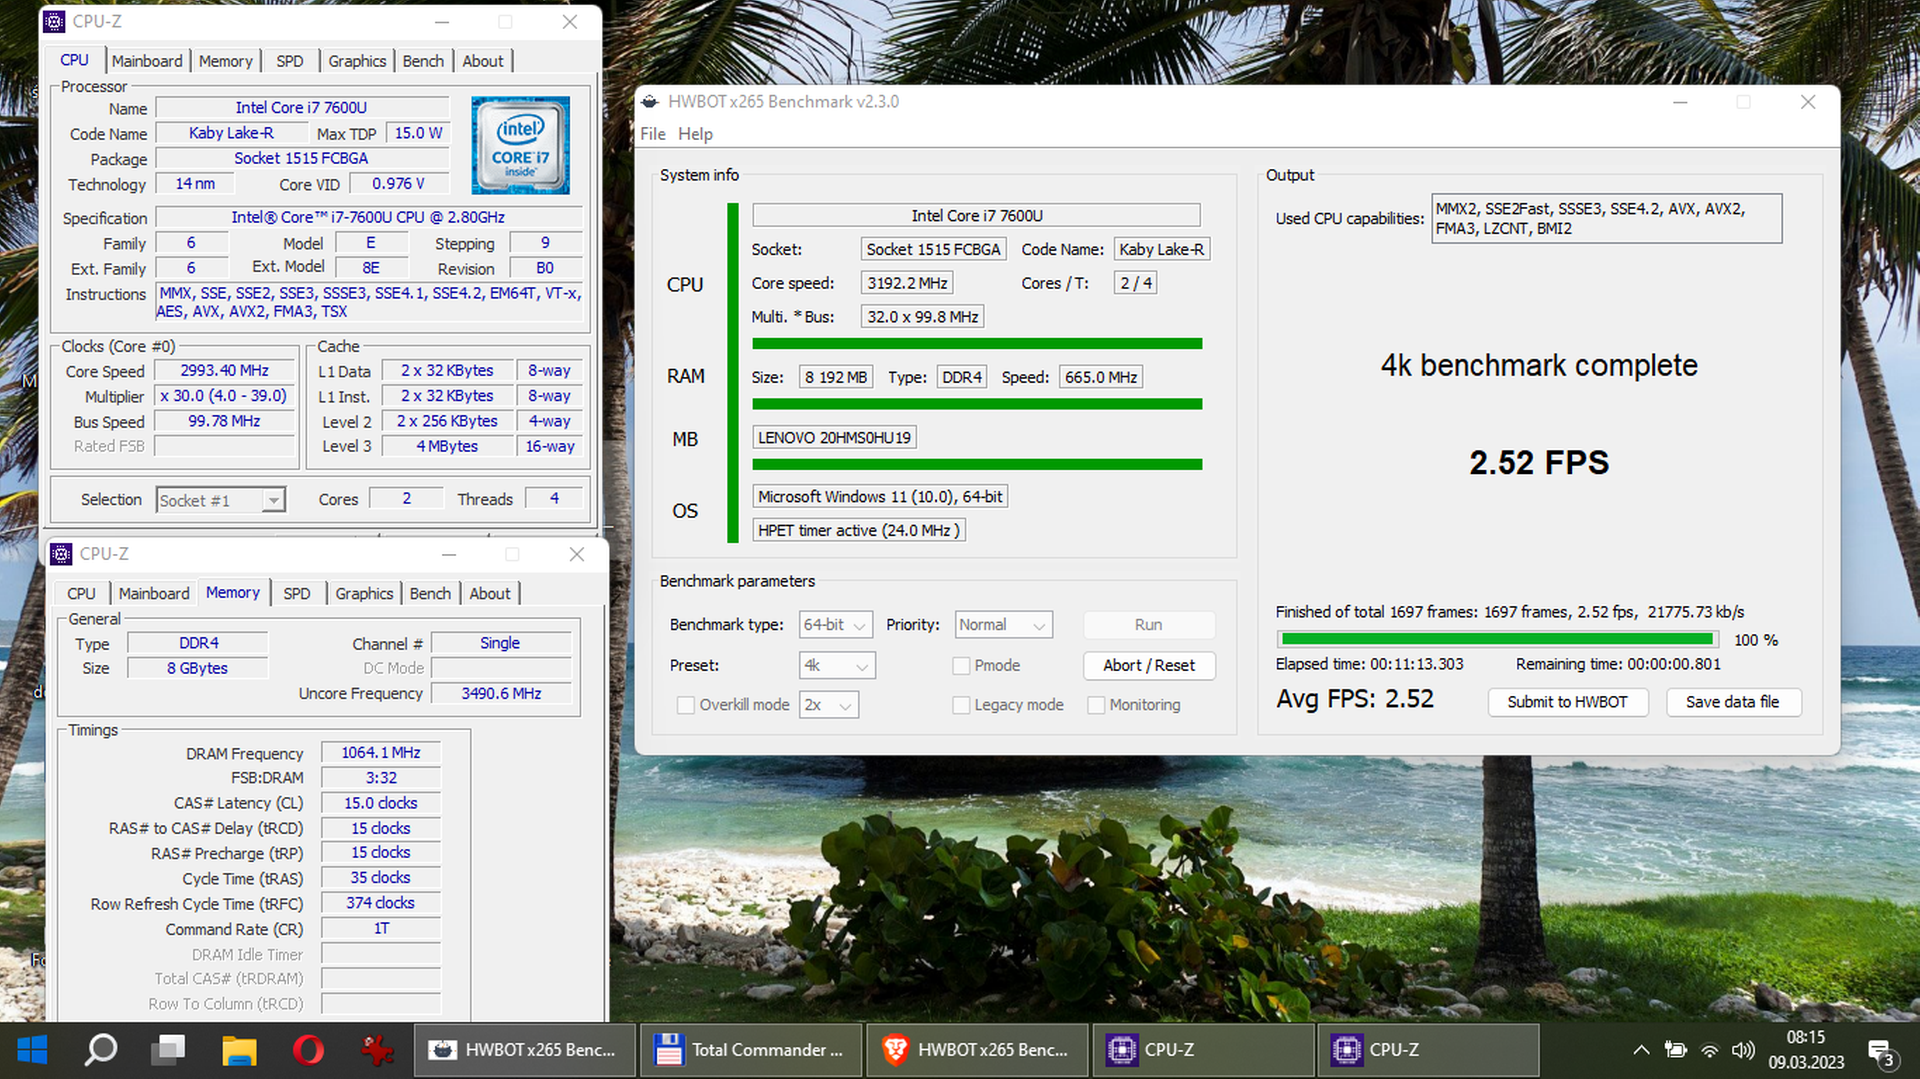The image size is (1920, 1079).
Task: Open notification center icon
Action: 1882,1053
